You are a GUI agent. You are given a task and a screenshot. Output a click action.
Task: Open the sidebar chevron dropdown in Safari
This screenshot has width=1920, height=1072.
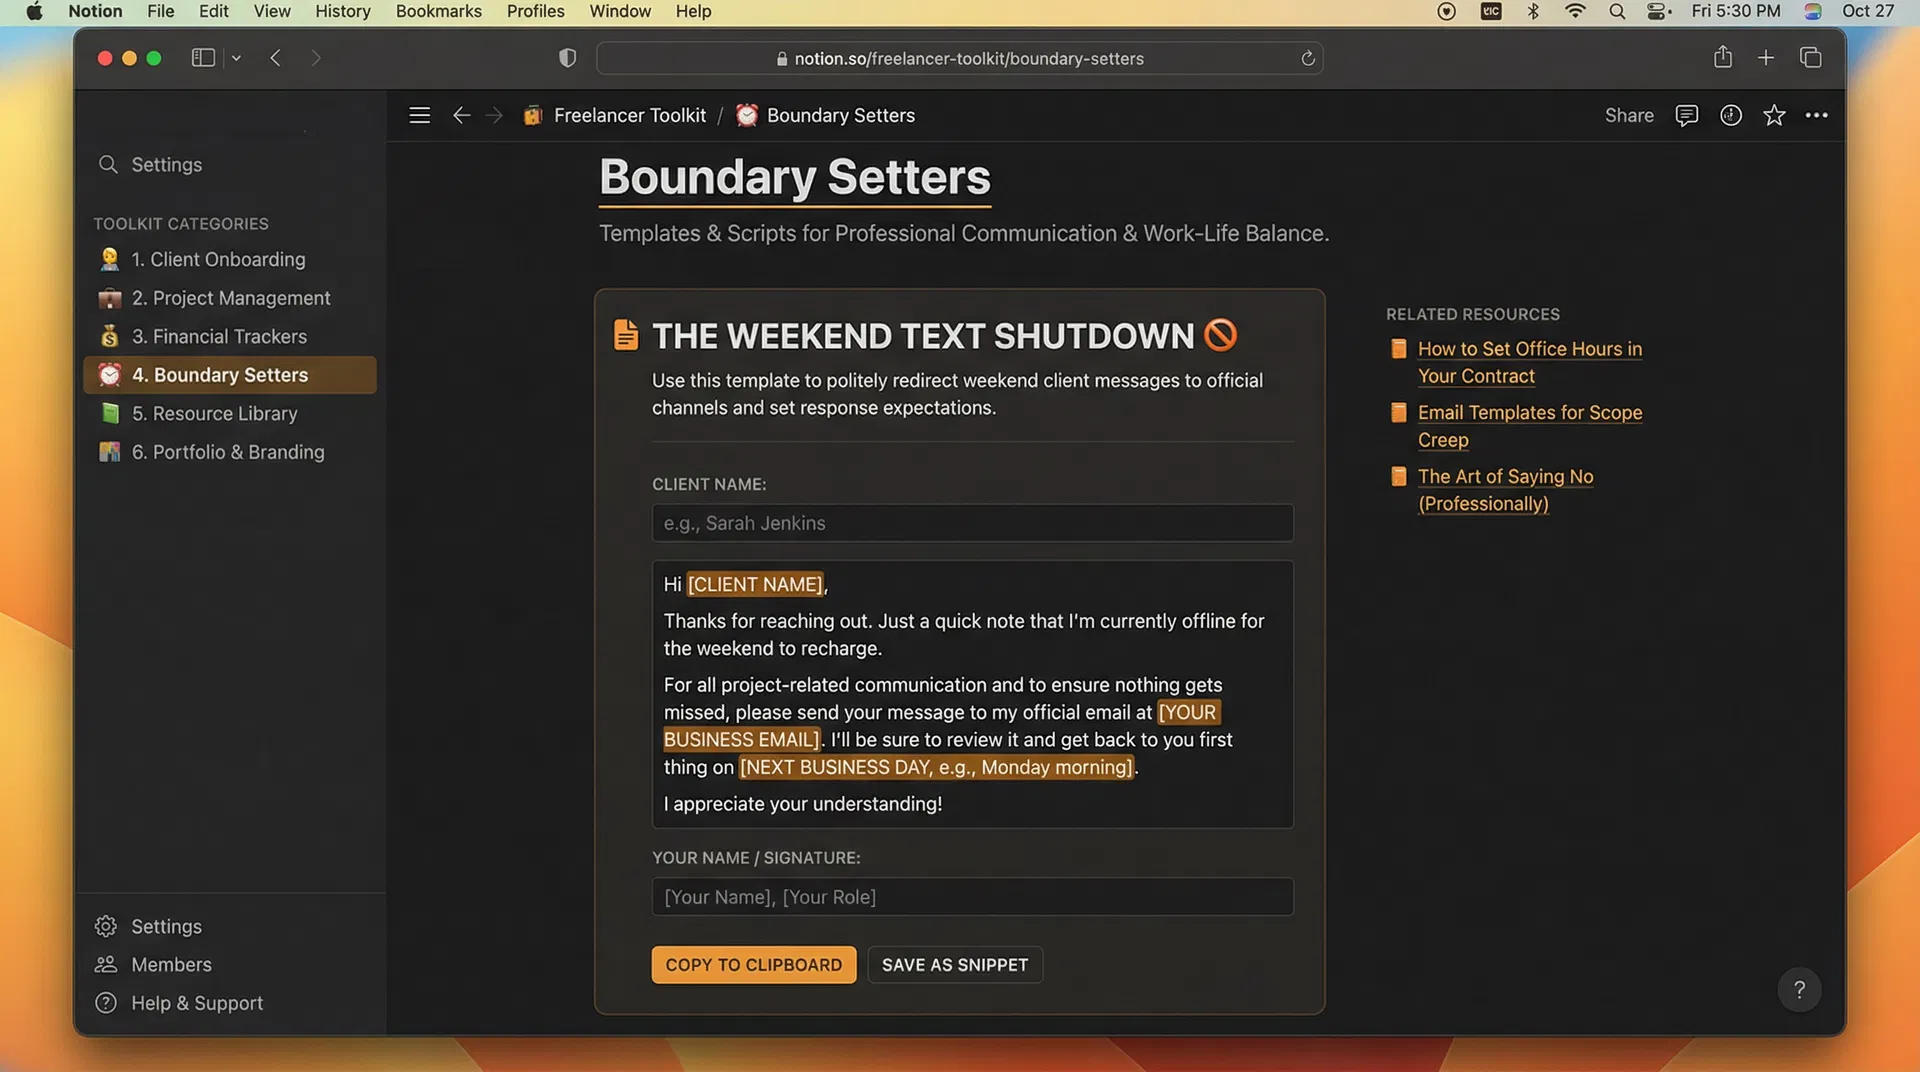[x=236, y=58]
